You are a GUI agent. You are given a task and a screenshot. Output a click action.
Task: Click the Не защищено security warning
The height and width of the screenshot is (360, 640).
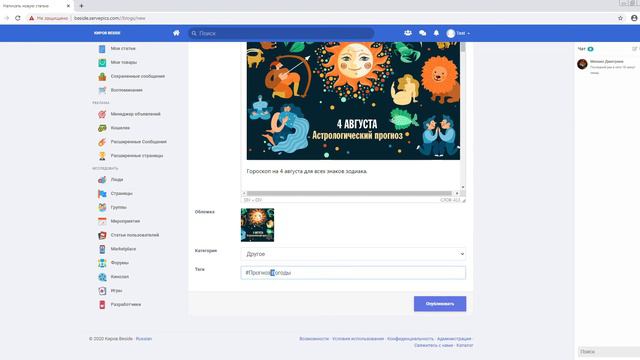48,18
